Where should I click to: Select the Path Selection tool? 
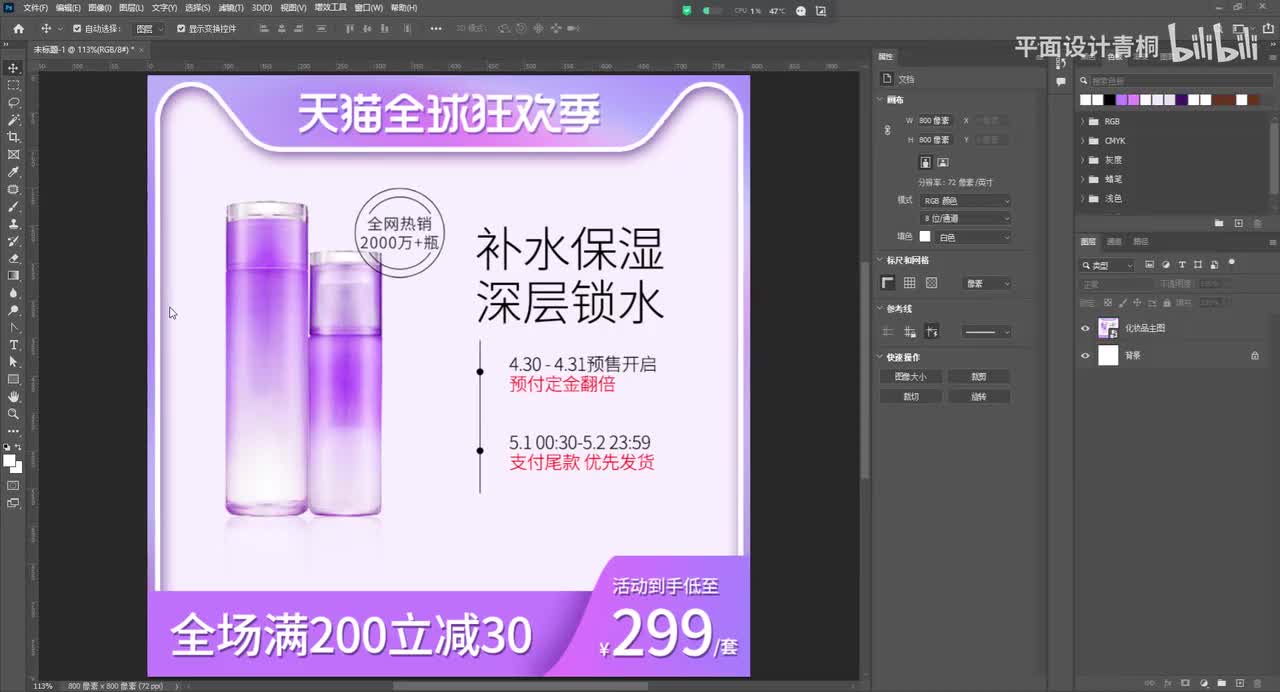pos(13,362)
